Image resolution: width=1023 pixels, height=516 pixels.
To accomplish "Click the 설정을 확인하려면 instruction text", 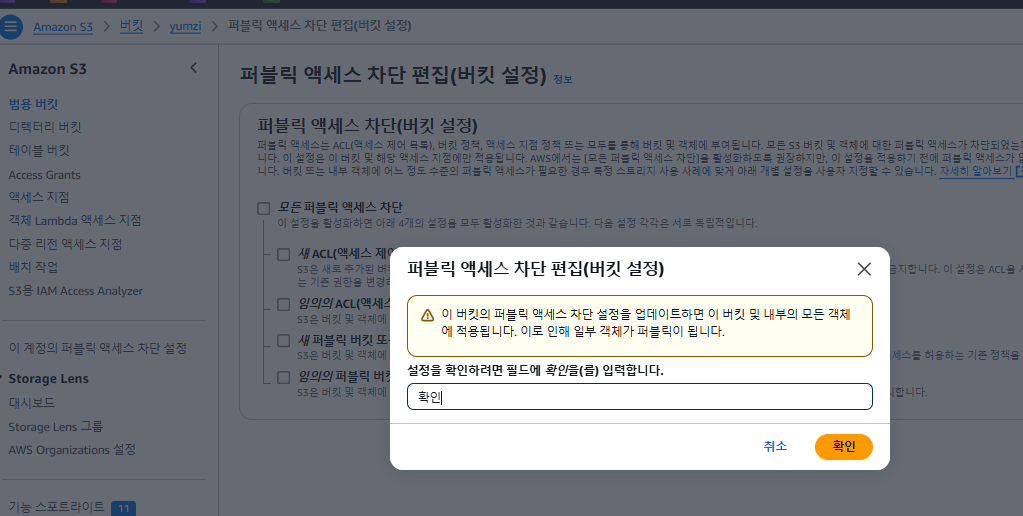I will coord(535,371).
